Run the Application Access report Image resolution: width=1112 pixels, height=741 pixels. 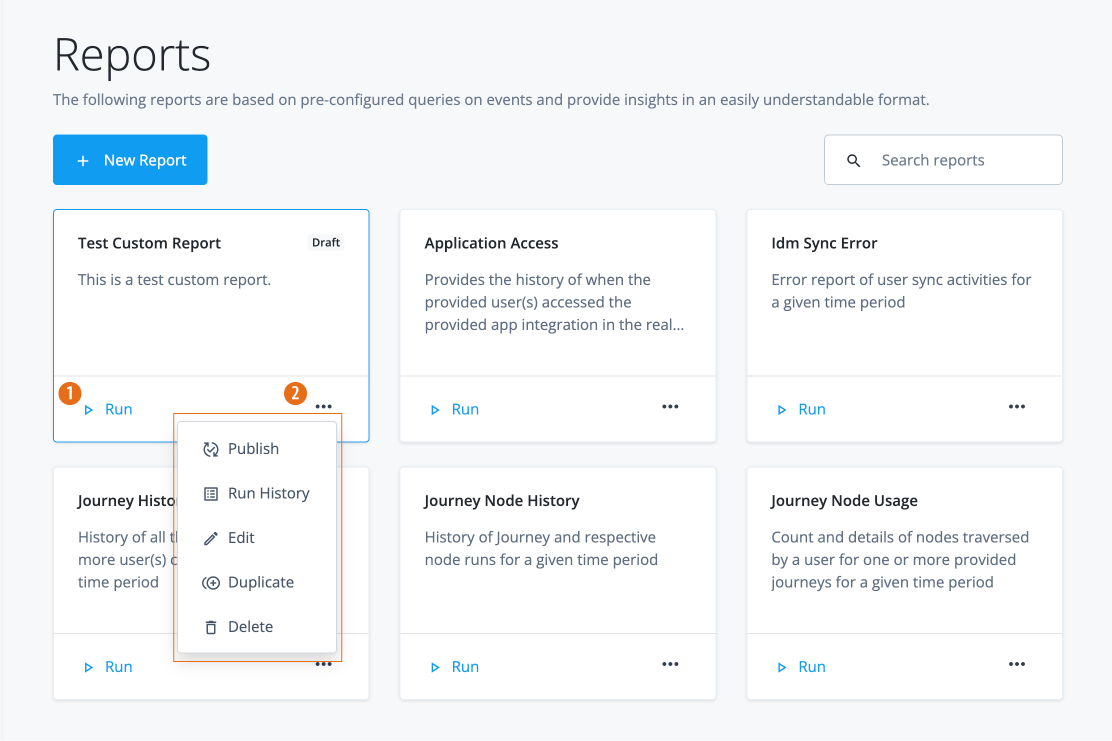tap(455, 409)
